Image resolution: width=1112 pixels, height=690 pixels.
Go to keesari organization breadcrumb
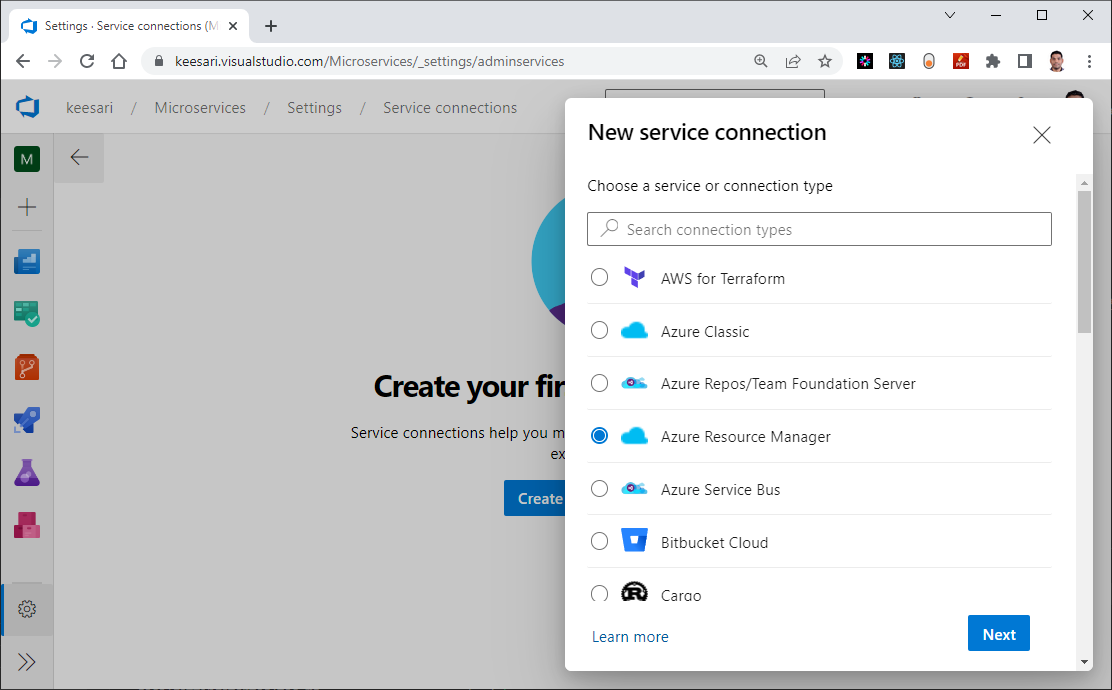89,108
